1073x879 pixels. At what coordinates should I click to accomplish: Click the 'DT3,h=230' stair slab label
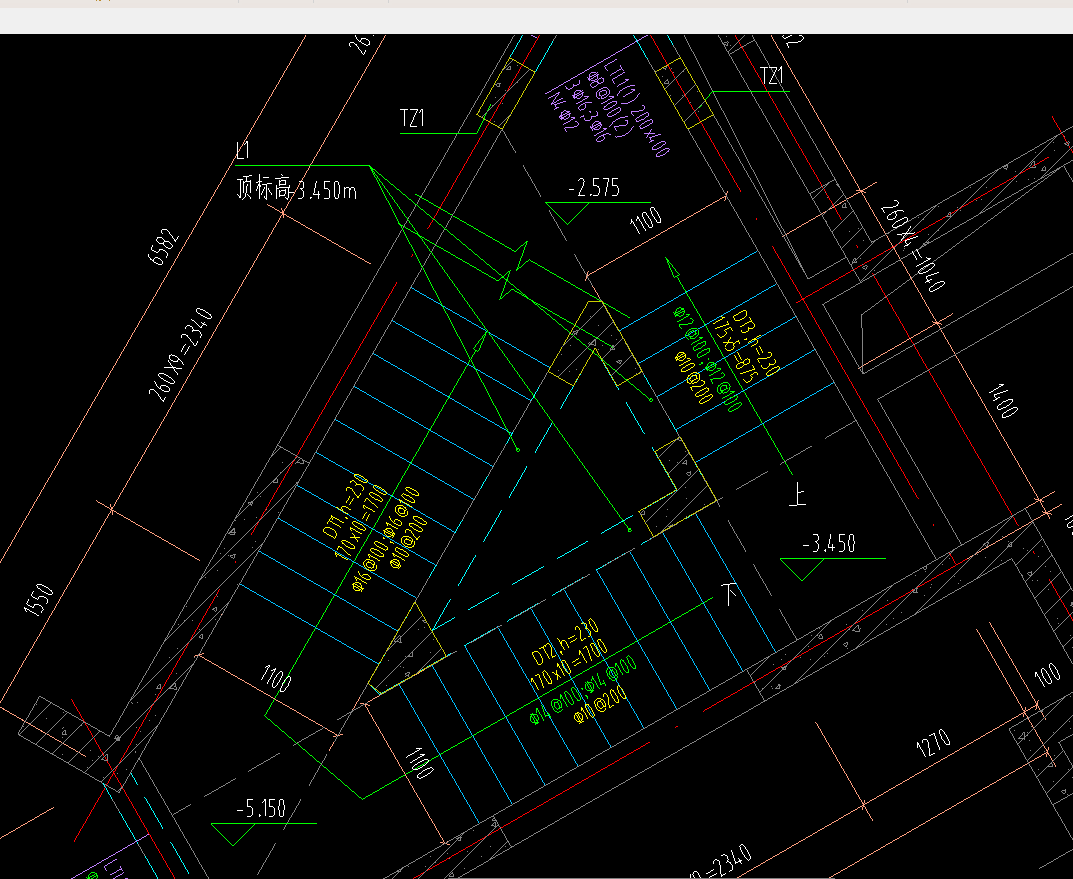tap(756, 343)
